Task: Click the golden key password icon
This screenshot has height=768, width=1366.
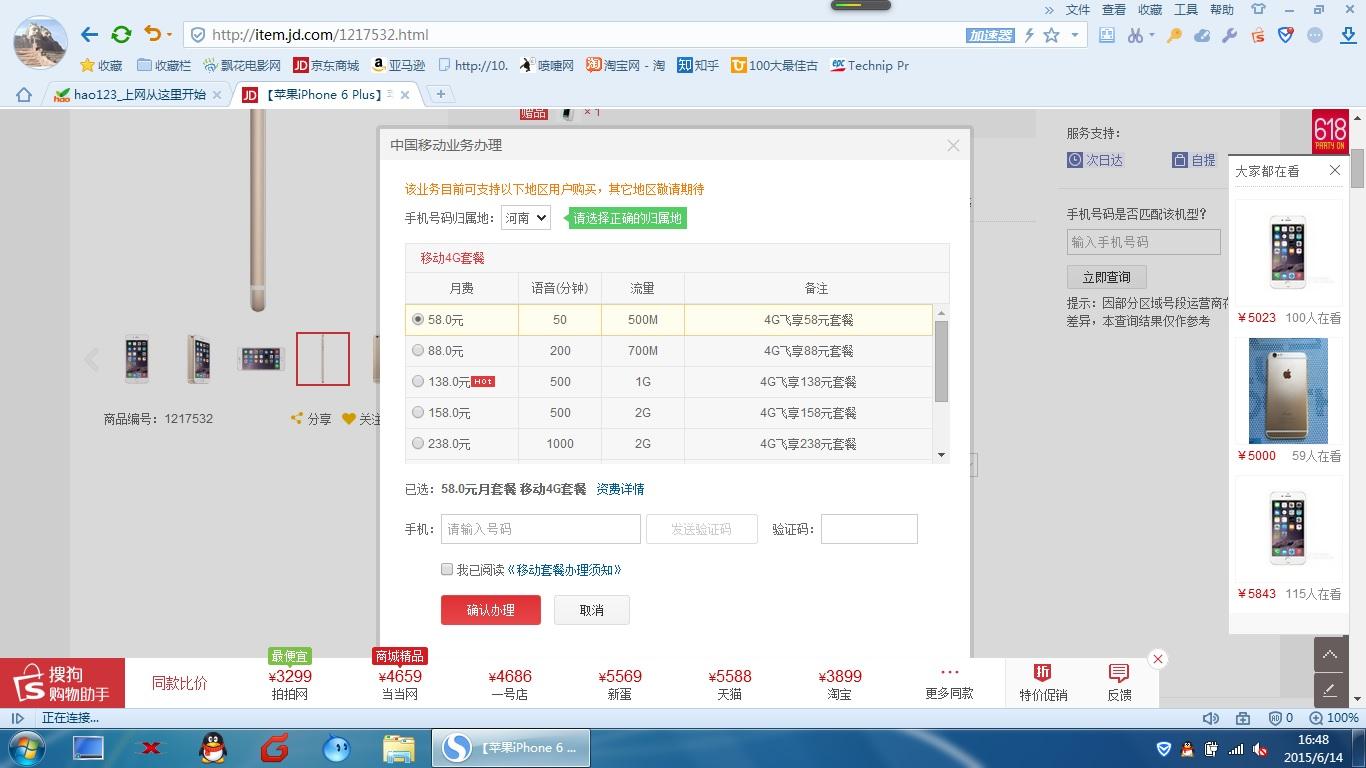Action: click(x=1175, y=35)
